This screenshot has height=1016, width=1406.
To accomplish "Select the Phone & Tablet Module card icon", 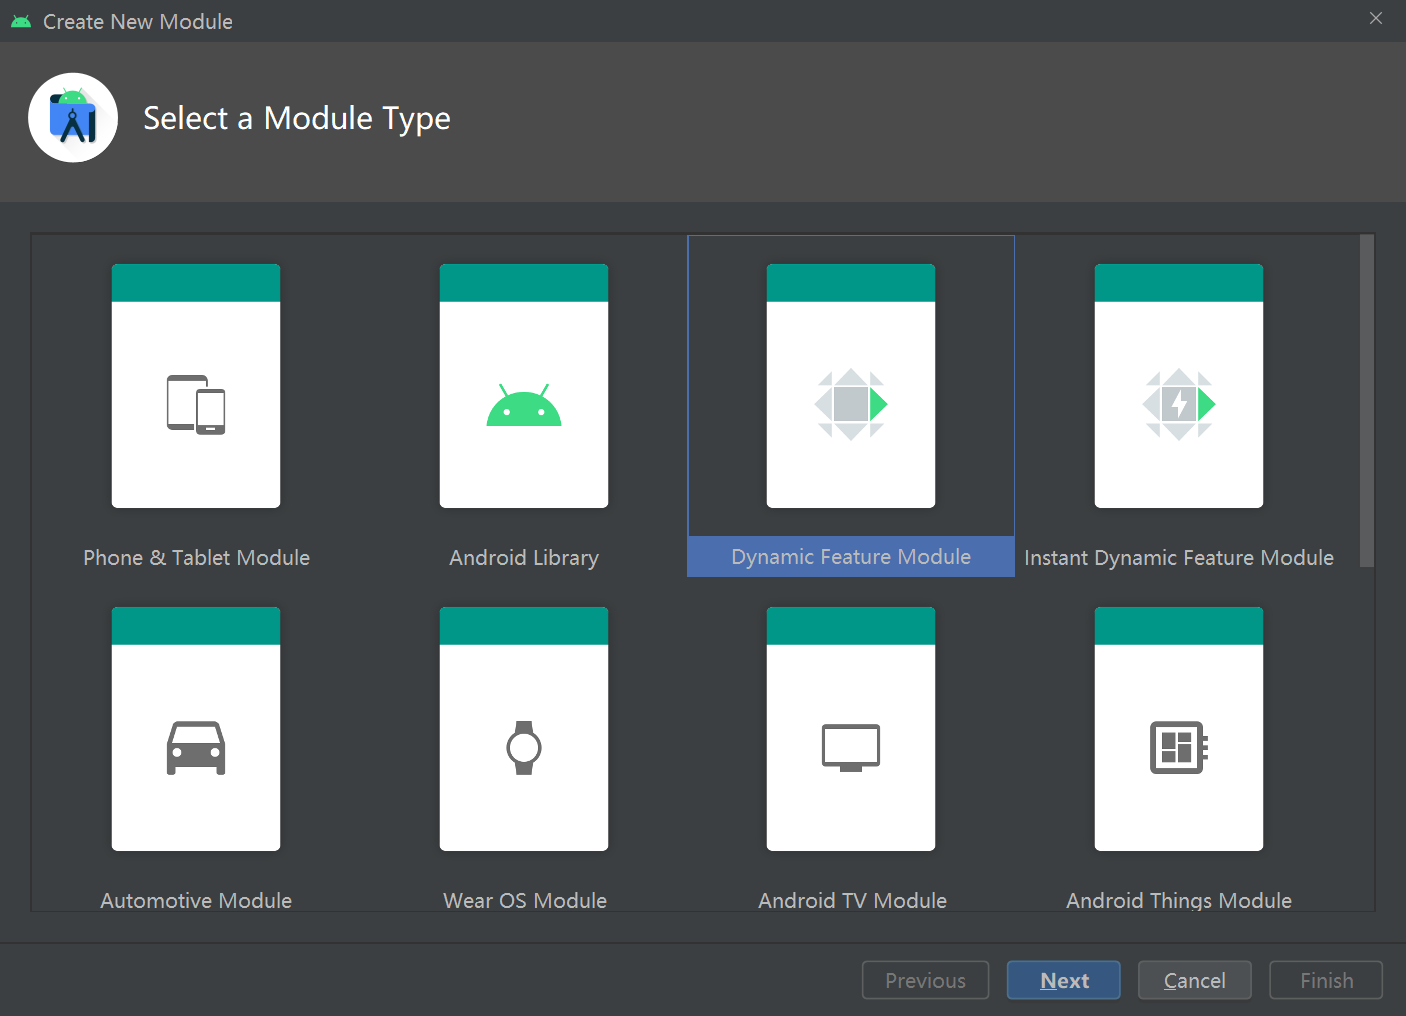I will [x=196, y=386].
